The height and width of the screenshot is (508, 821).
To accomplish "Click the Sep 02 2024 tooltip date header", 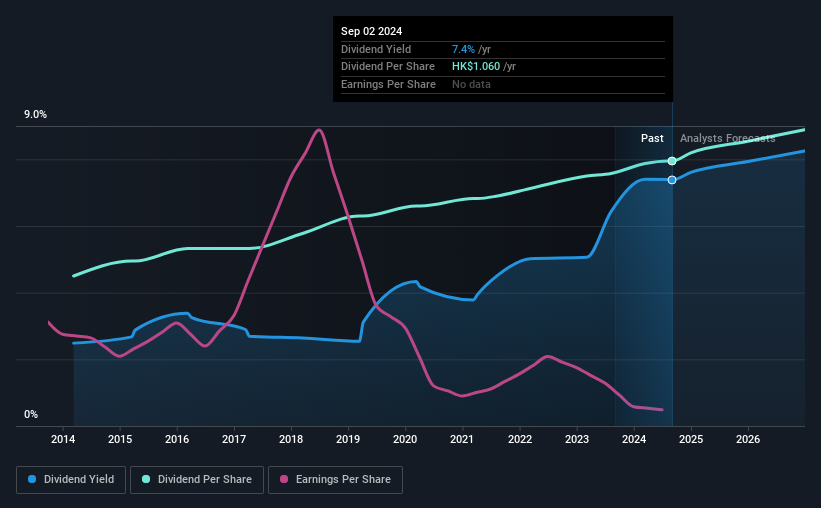I will pyautogui.click(x=371, y=31).
